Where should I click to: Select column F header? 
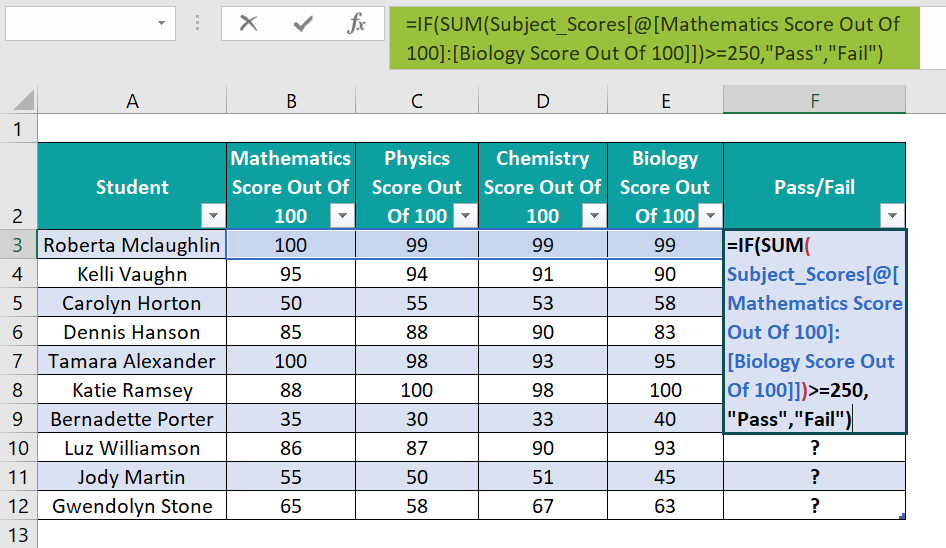coord(814,100)
